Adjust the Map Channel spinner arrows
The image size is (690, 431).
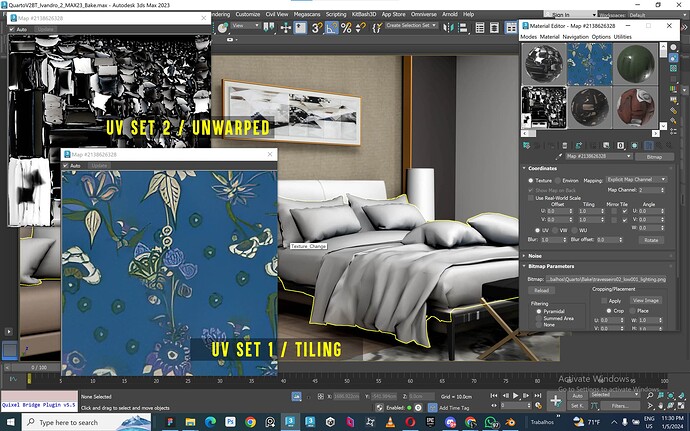click(662, 190)
